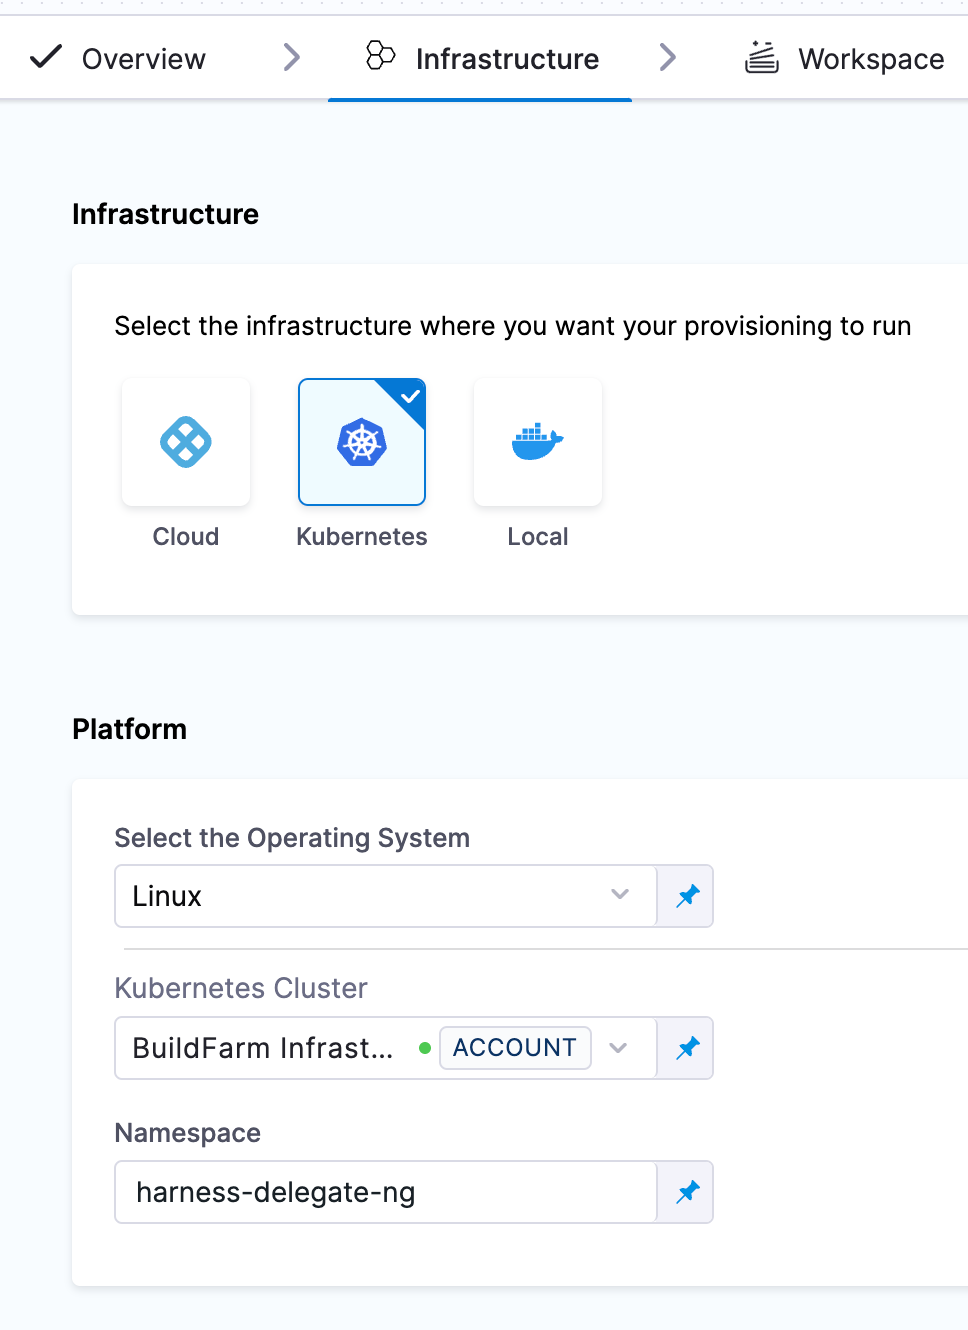Go to the Workspace tab

(x=870, y=59)
